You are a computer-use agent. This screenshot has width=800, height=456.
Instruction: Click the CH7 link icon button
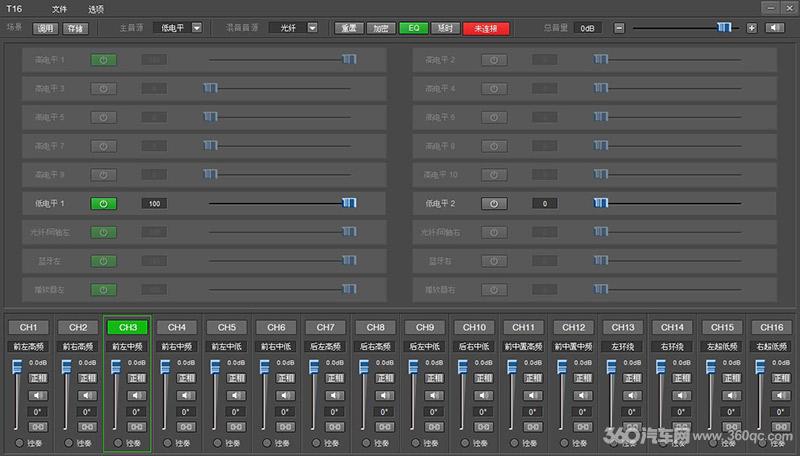pos(335,427)
